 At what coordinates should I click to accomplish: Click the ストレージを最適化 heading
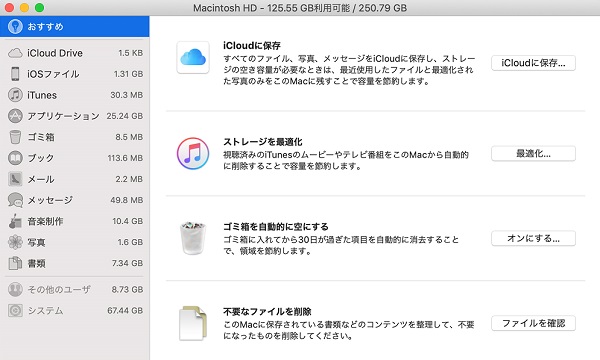263,142
